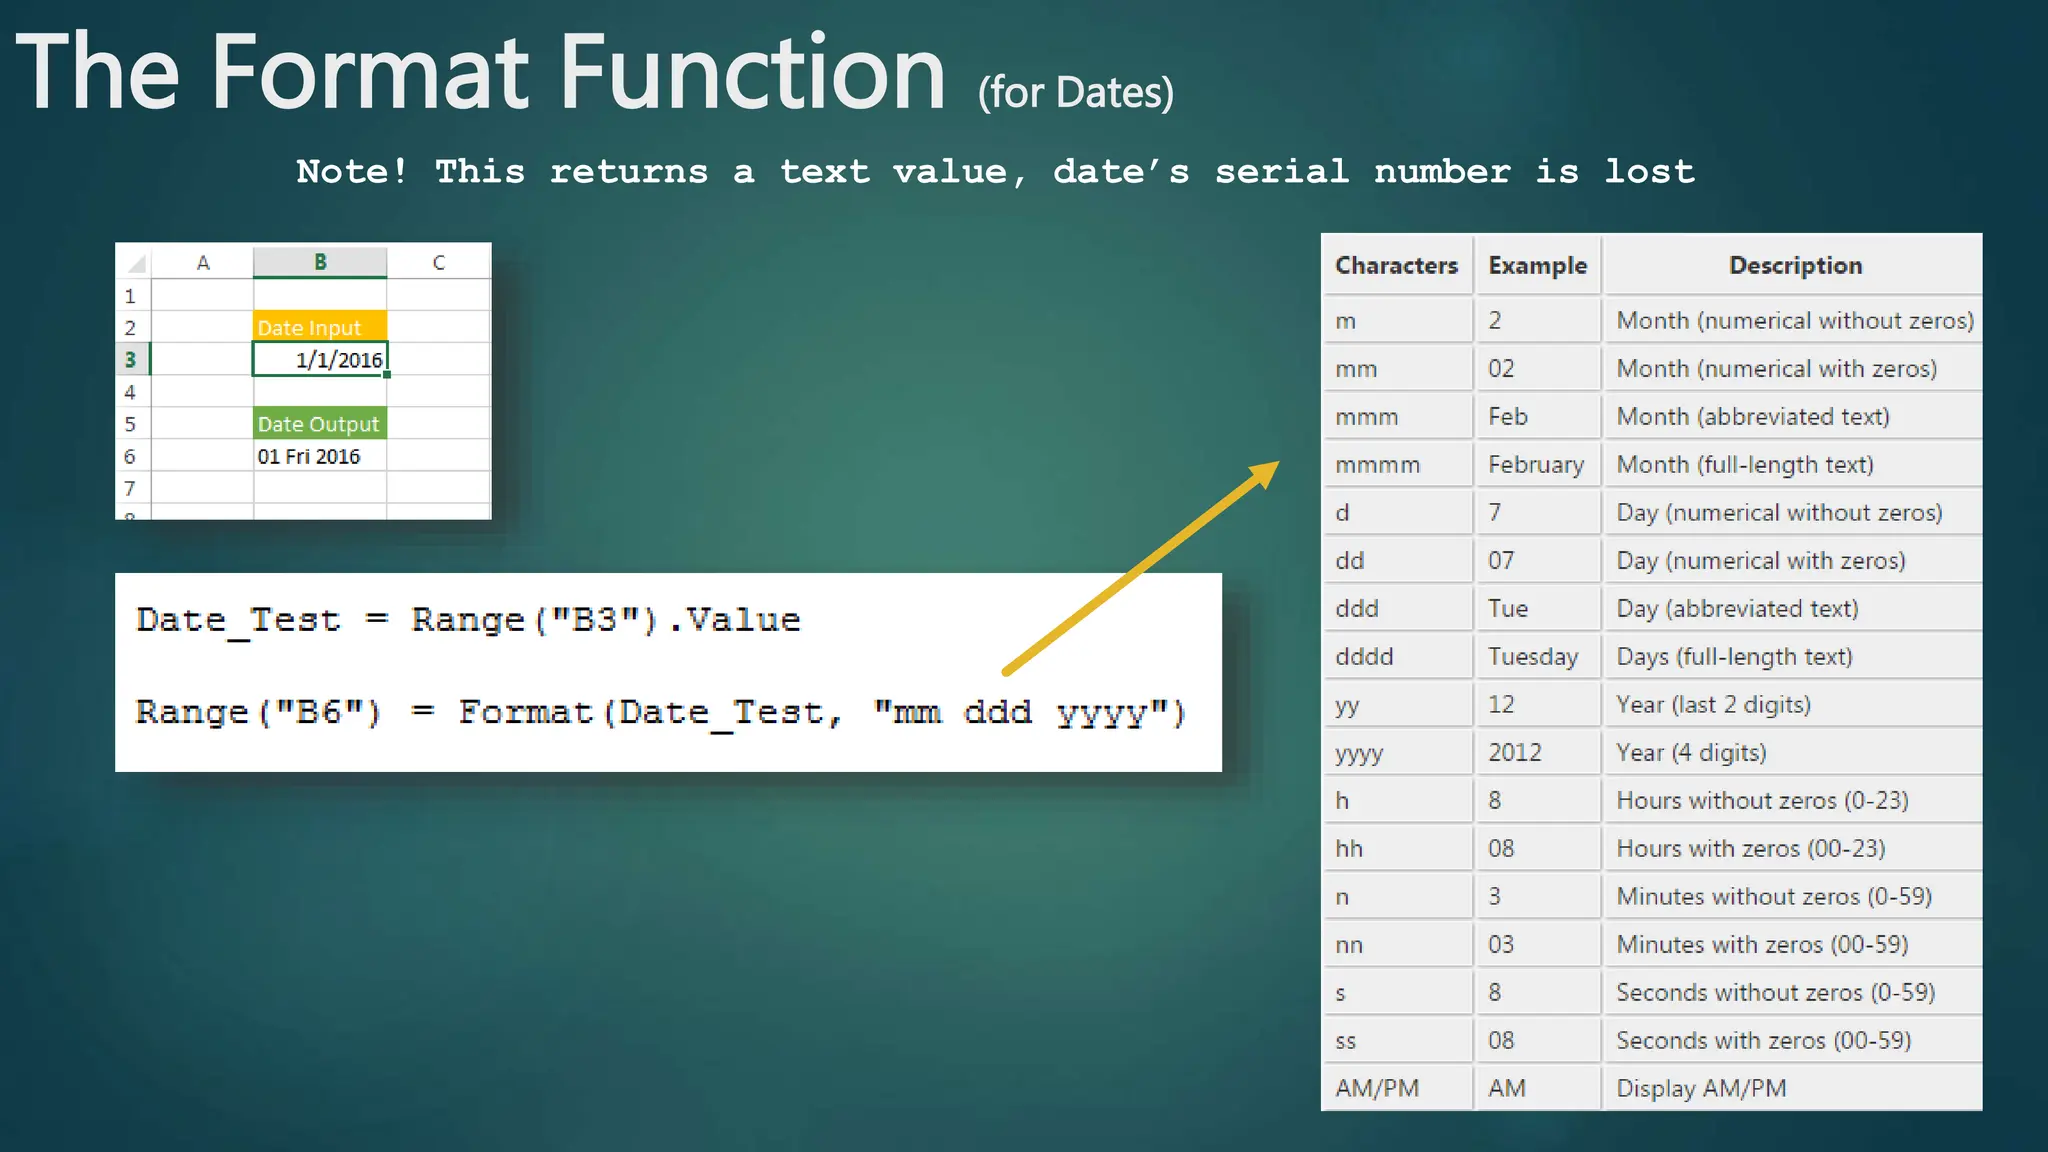Screen dimensions: 2048x1152
Task: Click the Range("B6") = Format code line
Action: point(661,713)
